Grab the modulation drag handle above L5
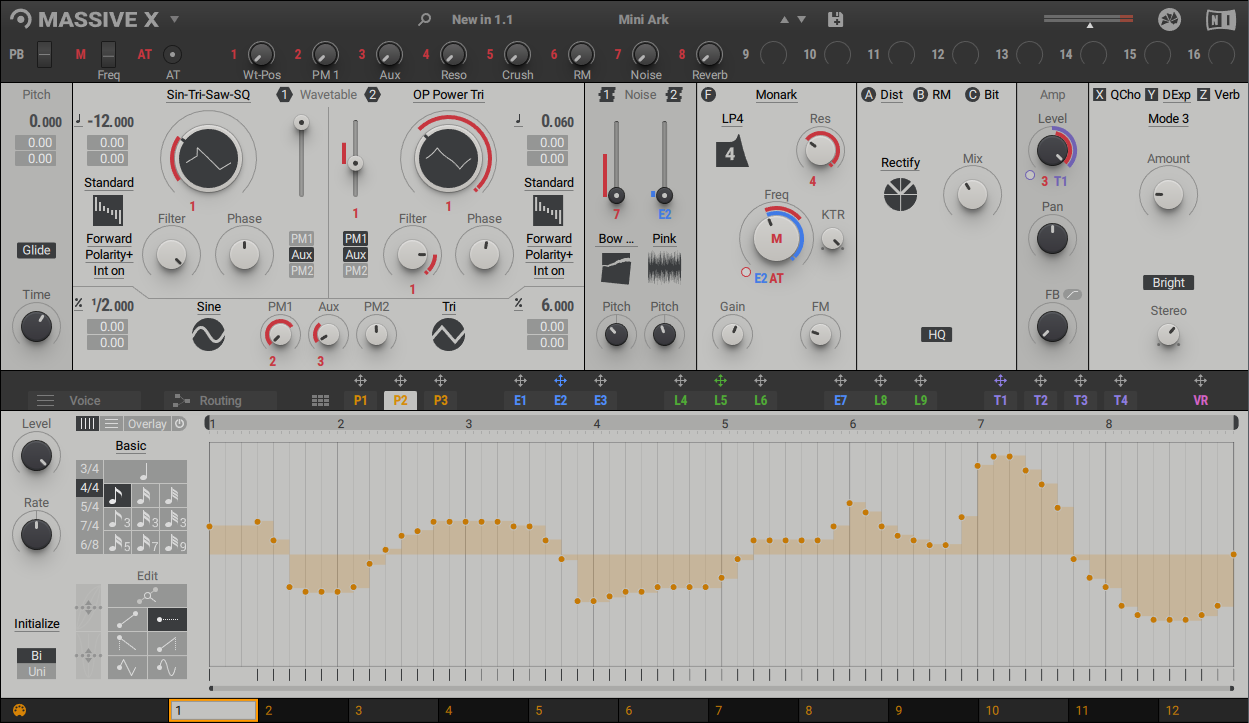 pyautogui.click(x=720, y=381)
